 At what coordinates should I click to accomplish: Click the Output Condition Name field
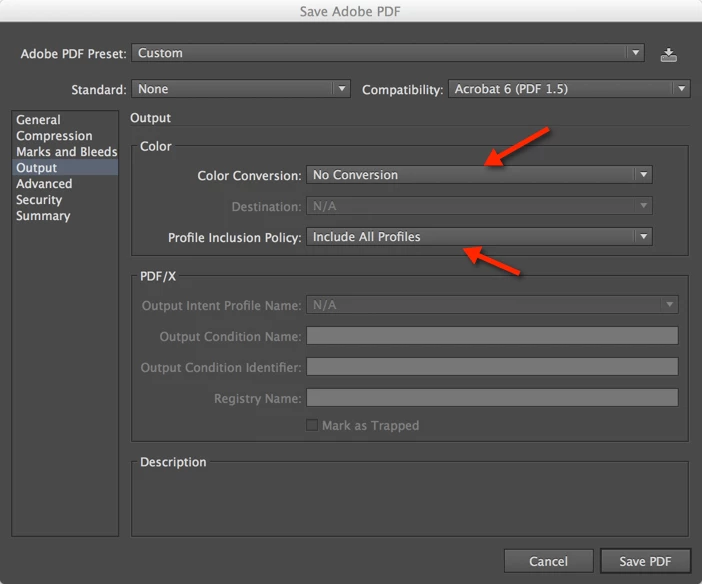(x=492, y=336)
